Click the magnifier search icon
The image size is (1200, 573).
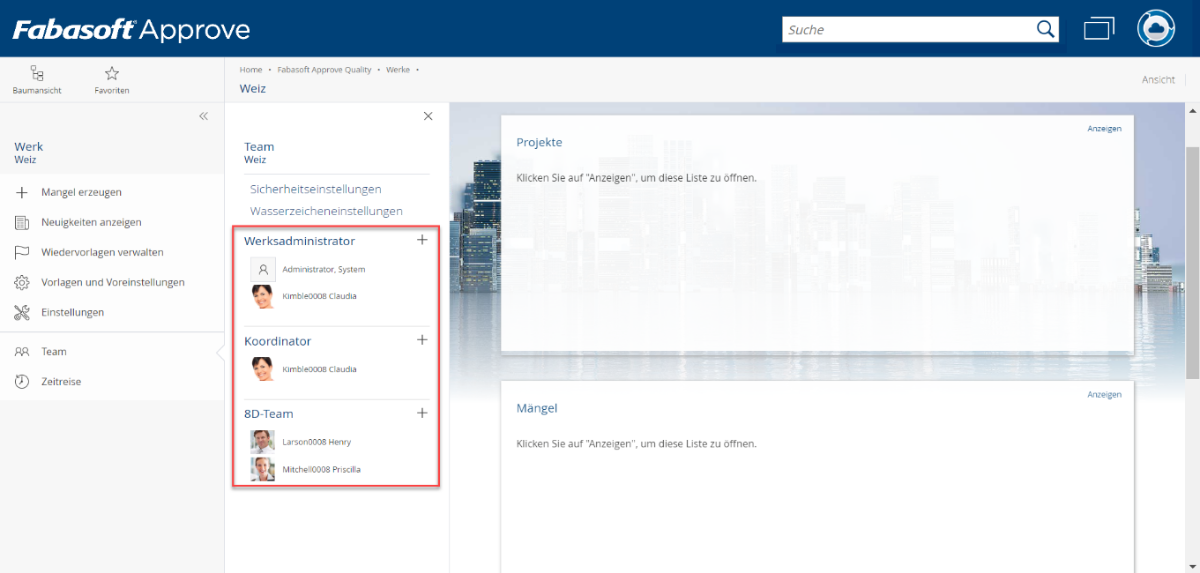[1045, 29]
